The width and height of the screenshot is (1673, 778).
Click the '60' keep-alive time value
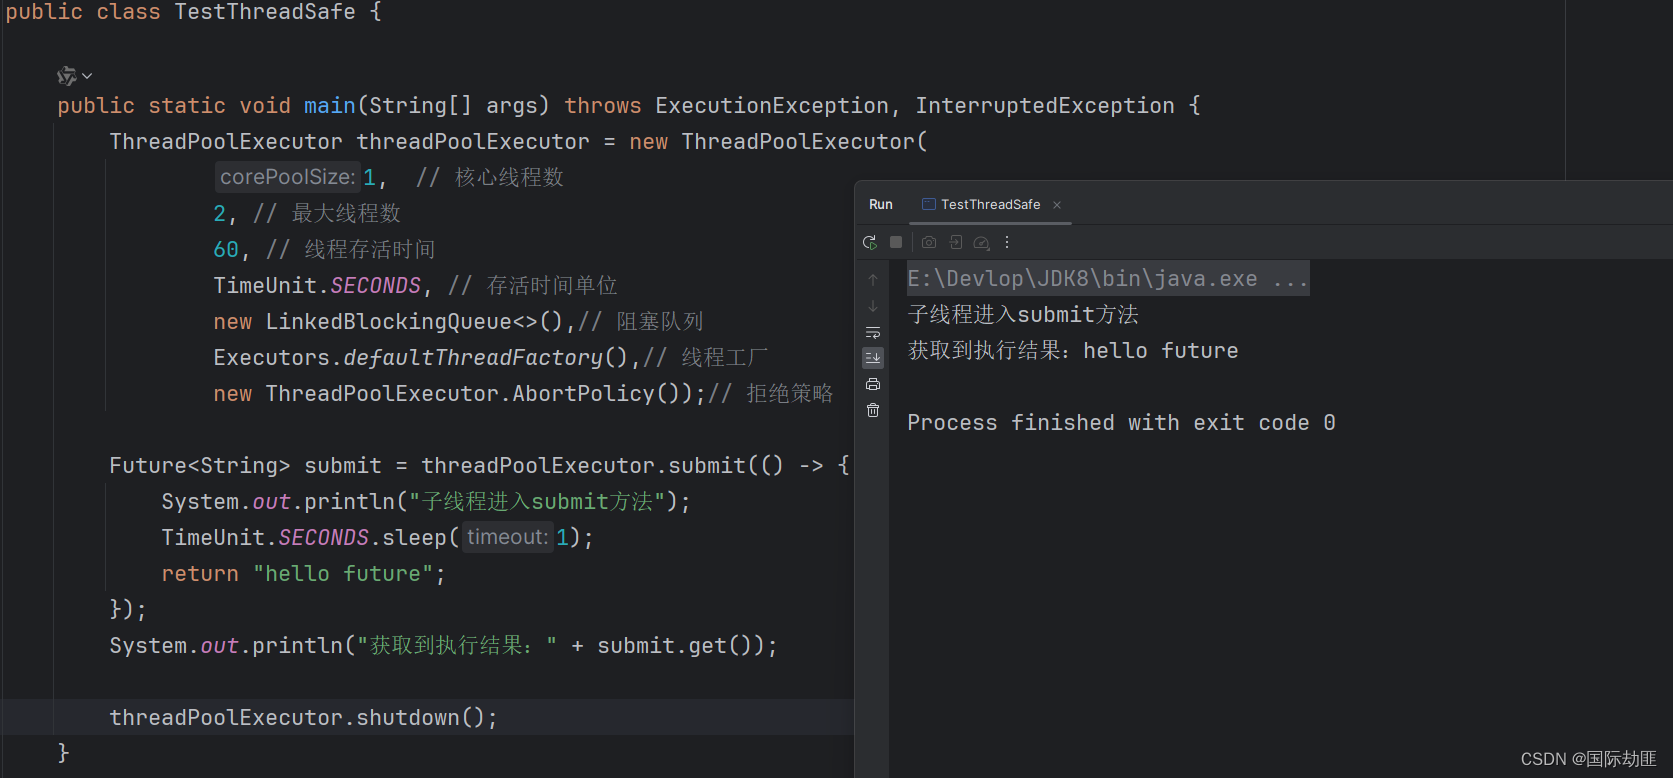click(x=226, y=249)
